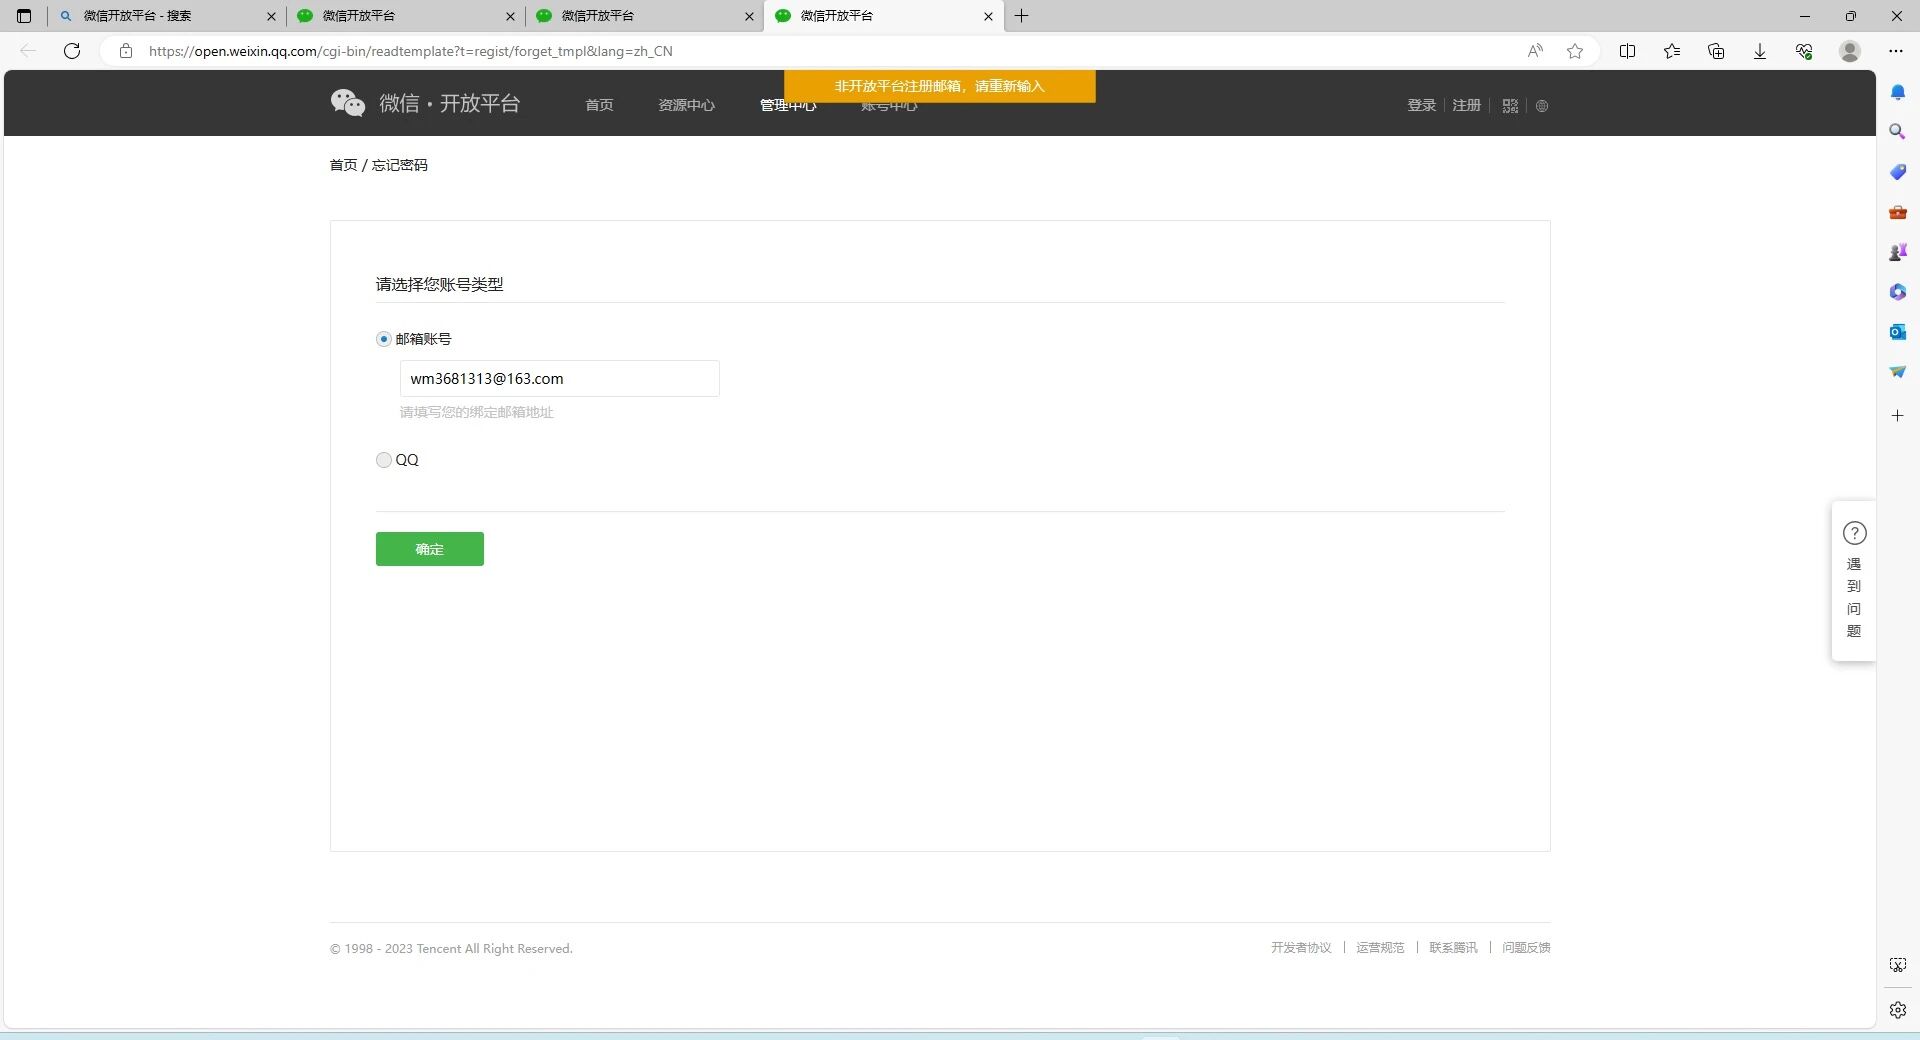
Task: Open 资源中心 navigation item
Action: pos(686,105)
